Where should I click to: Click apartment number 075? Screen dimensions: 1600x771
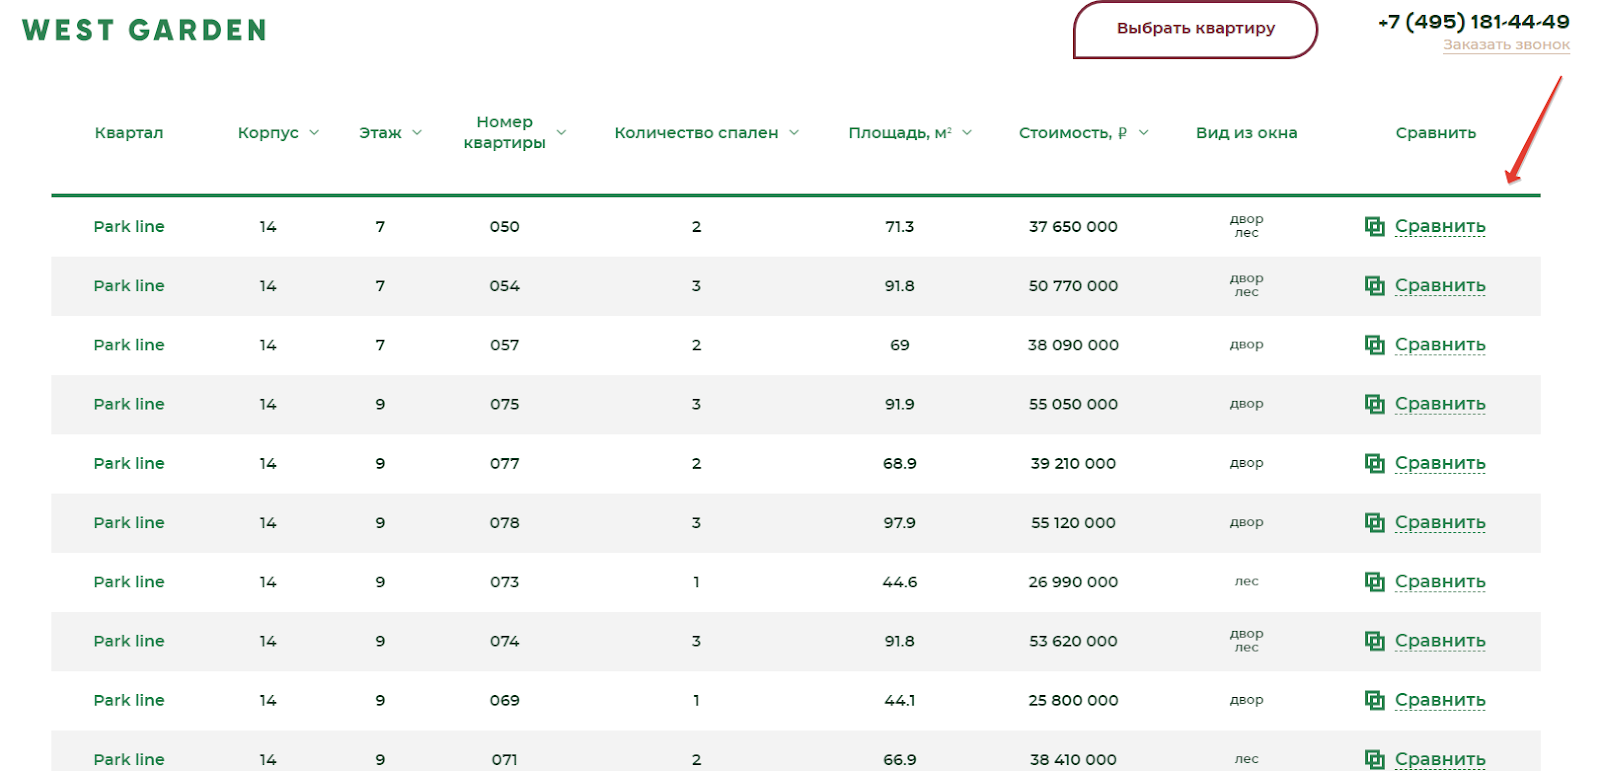click(x=504, y=404)
